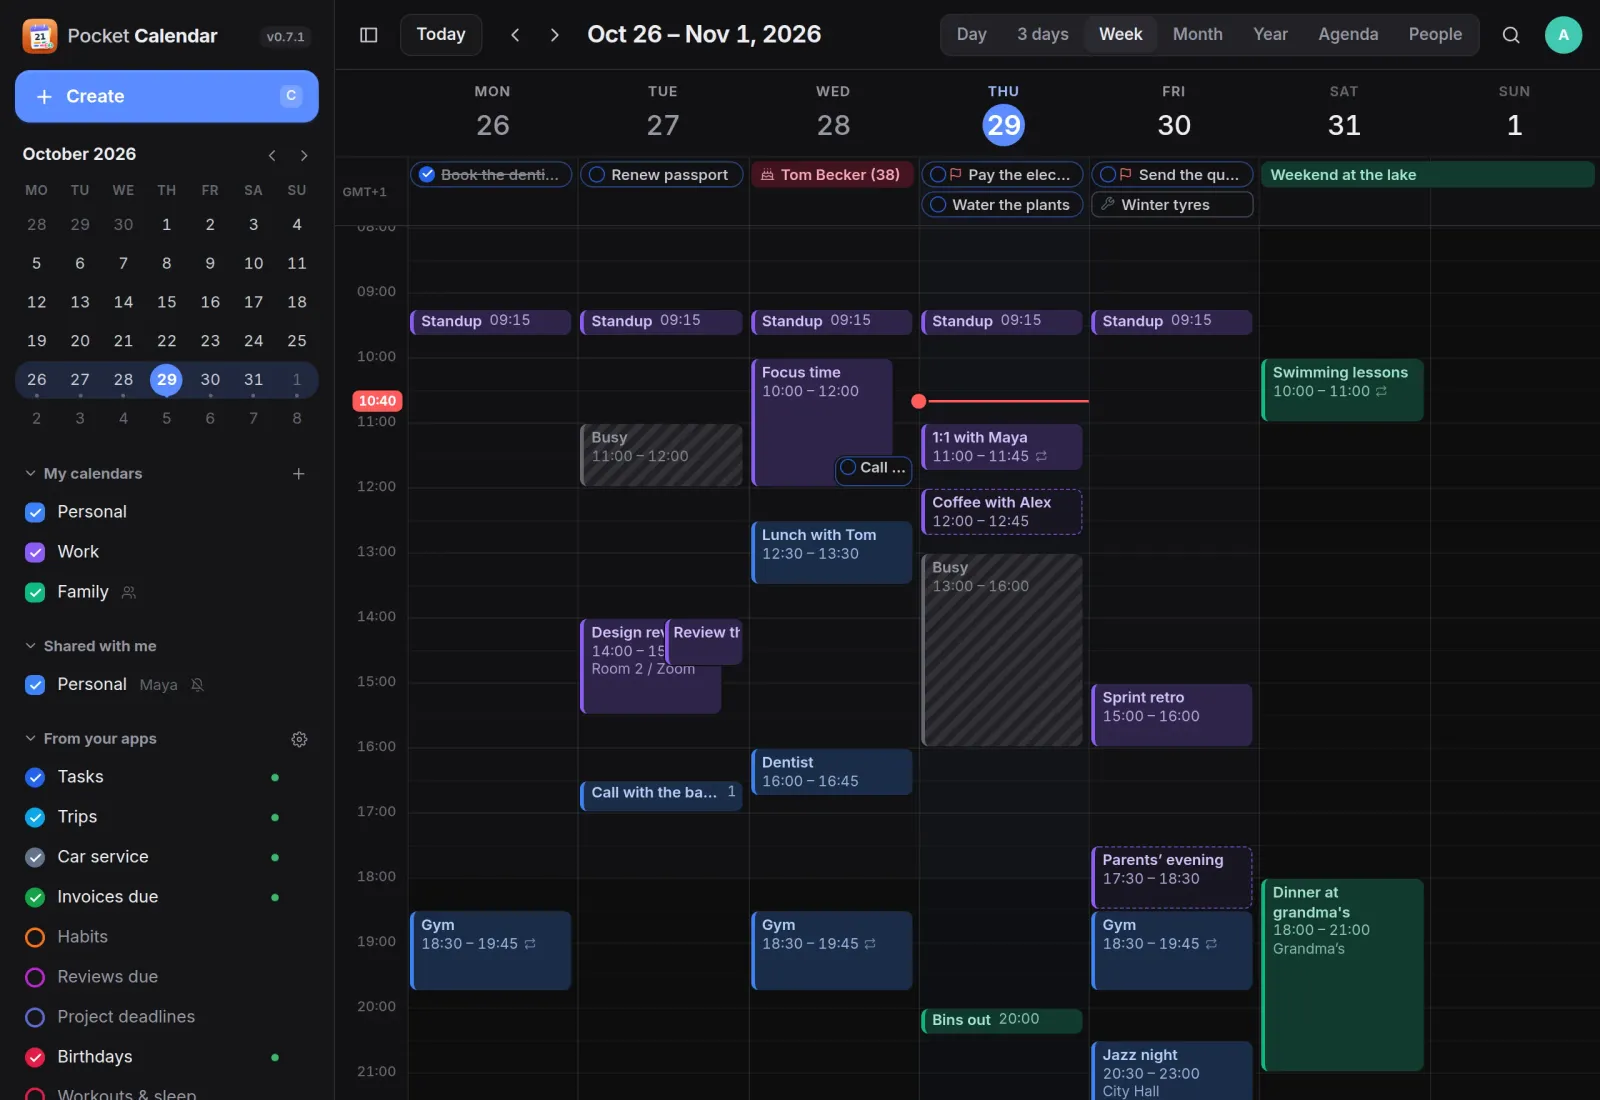
Task: Switch to Agenda view
Action: [x=1348, y=35]
